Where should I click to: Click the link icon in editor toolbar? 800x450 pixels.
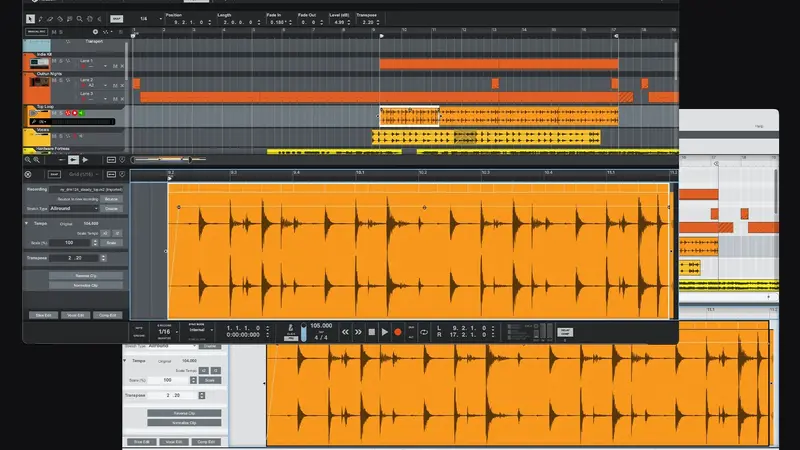click(x=111, y=174)
